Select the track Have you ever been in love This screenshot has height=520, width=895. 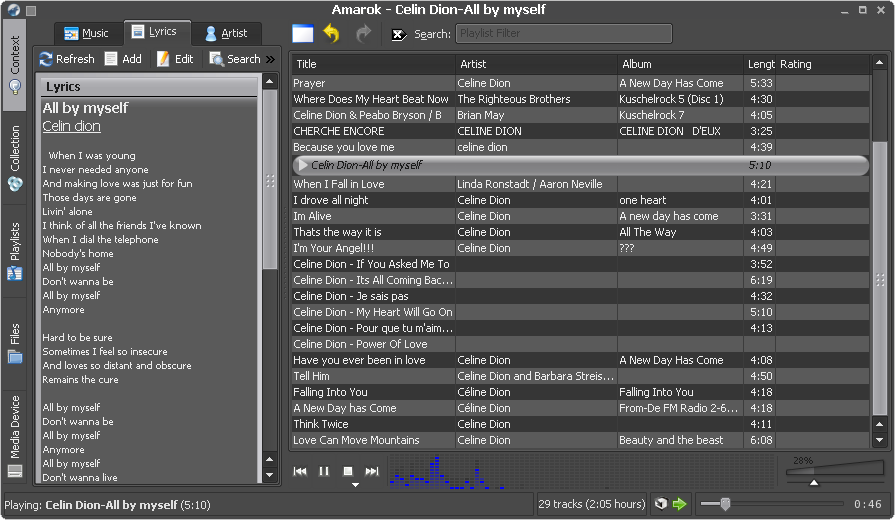coord(580,360)
